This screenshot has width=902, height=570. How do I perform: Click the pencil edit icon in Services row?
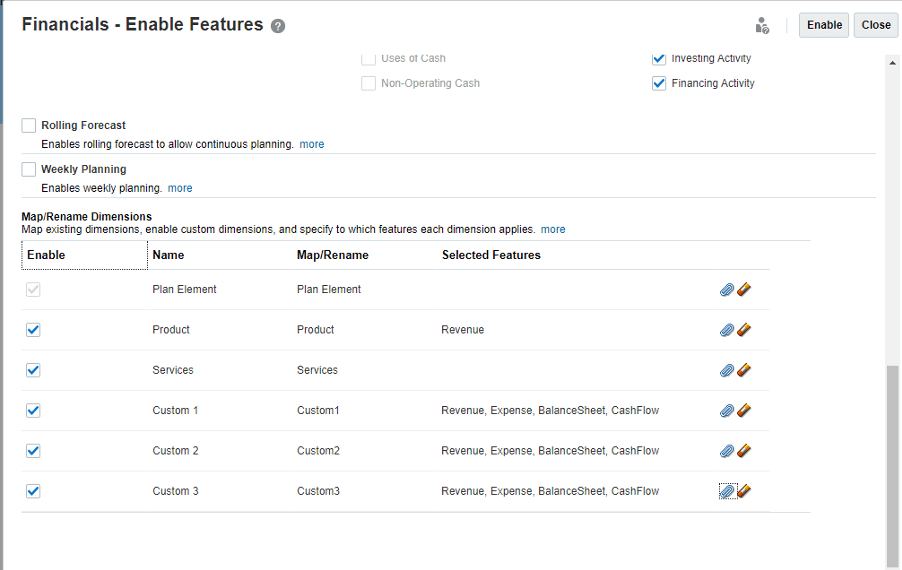pos(744,369)
